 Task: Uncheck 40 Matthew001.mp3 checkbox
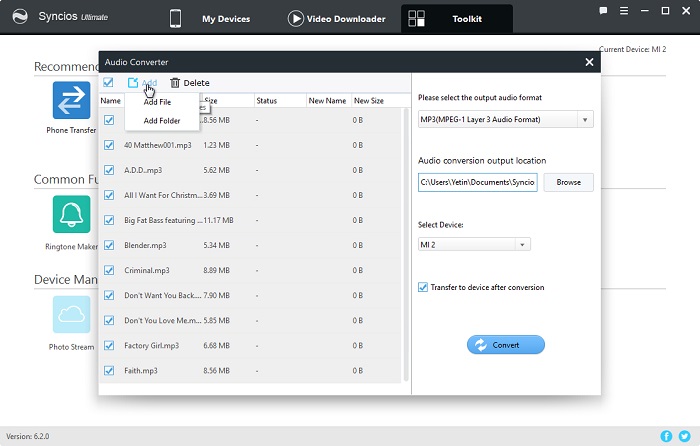point(109,145)
